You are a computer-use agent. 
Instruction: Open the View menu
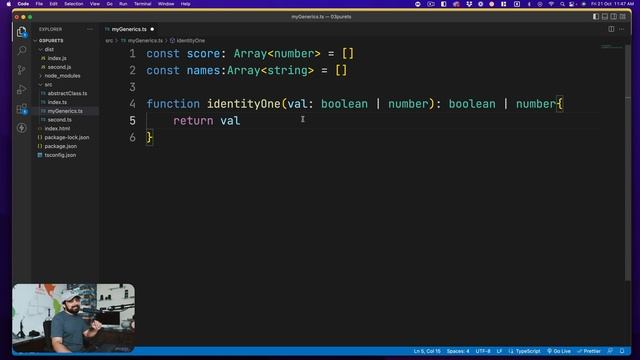(95, 4)
